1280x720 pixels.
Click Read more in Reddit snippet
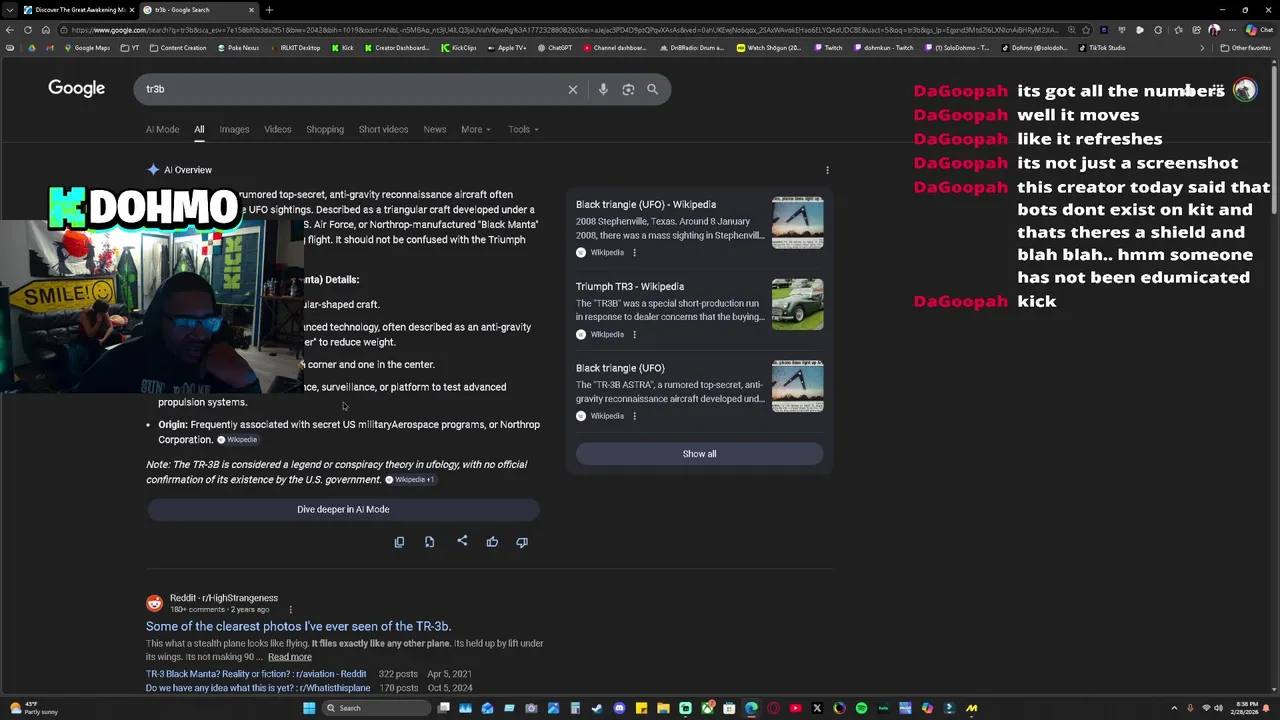coord(289,657)
